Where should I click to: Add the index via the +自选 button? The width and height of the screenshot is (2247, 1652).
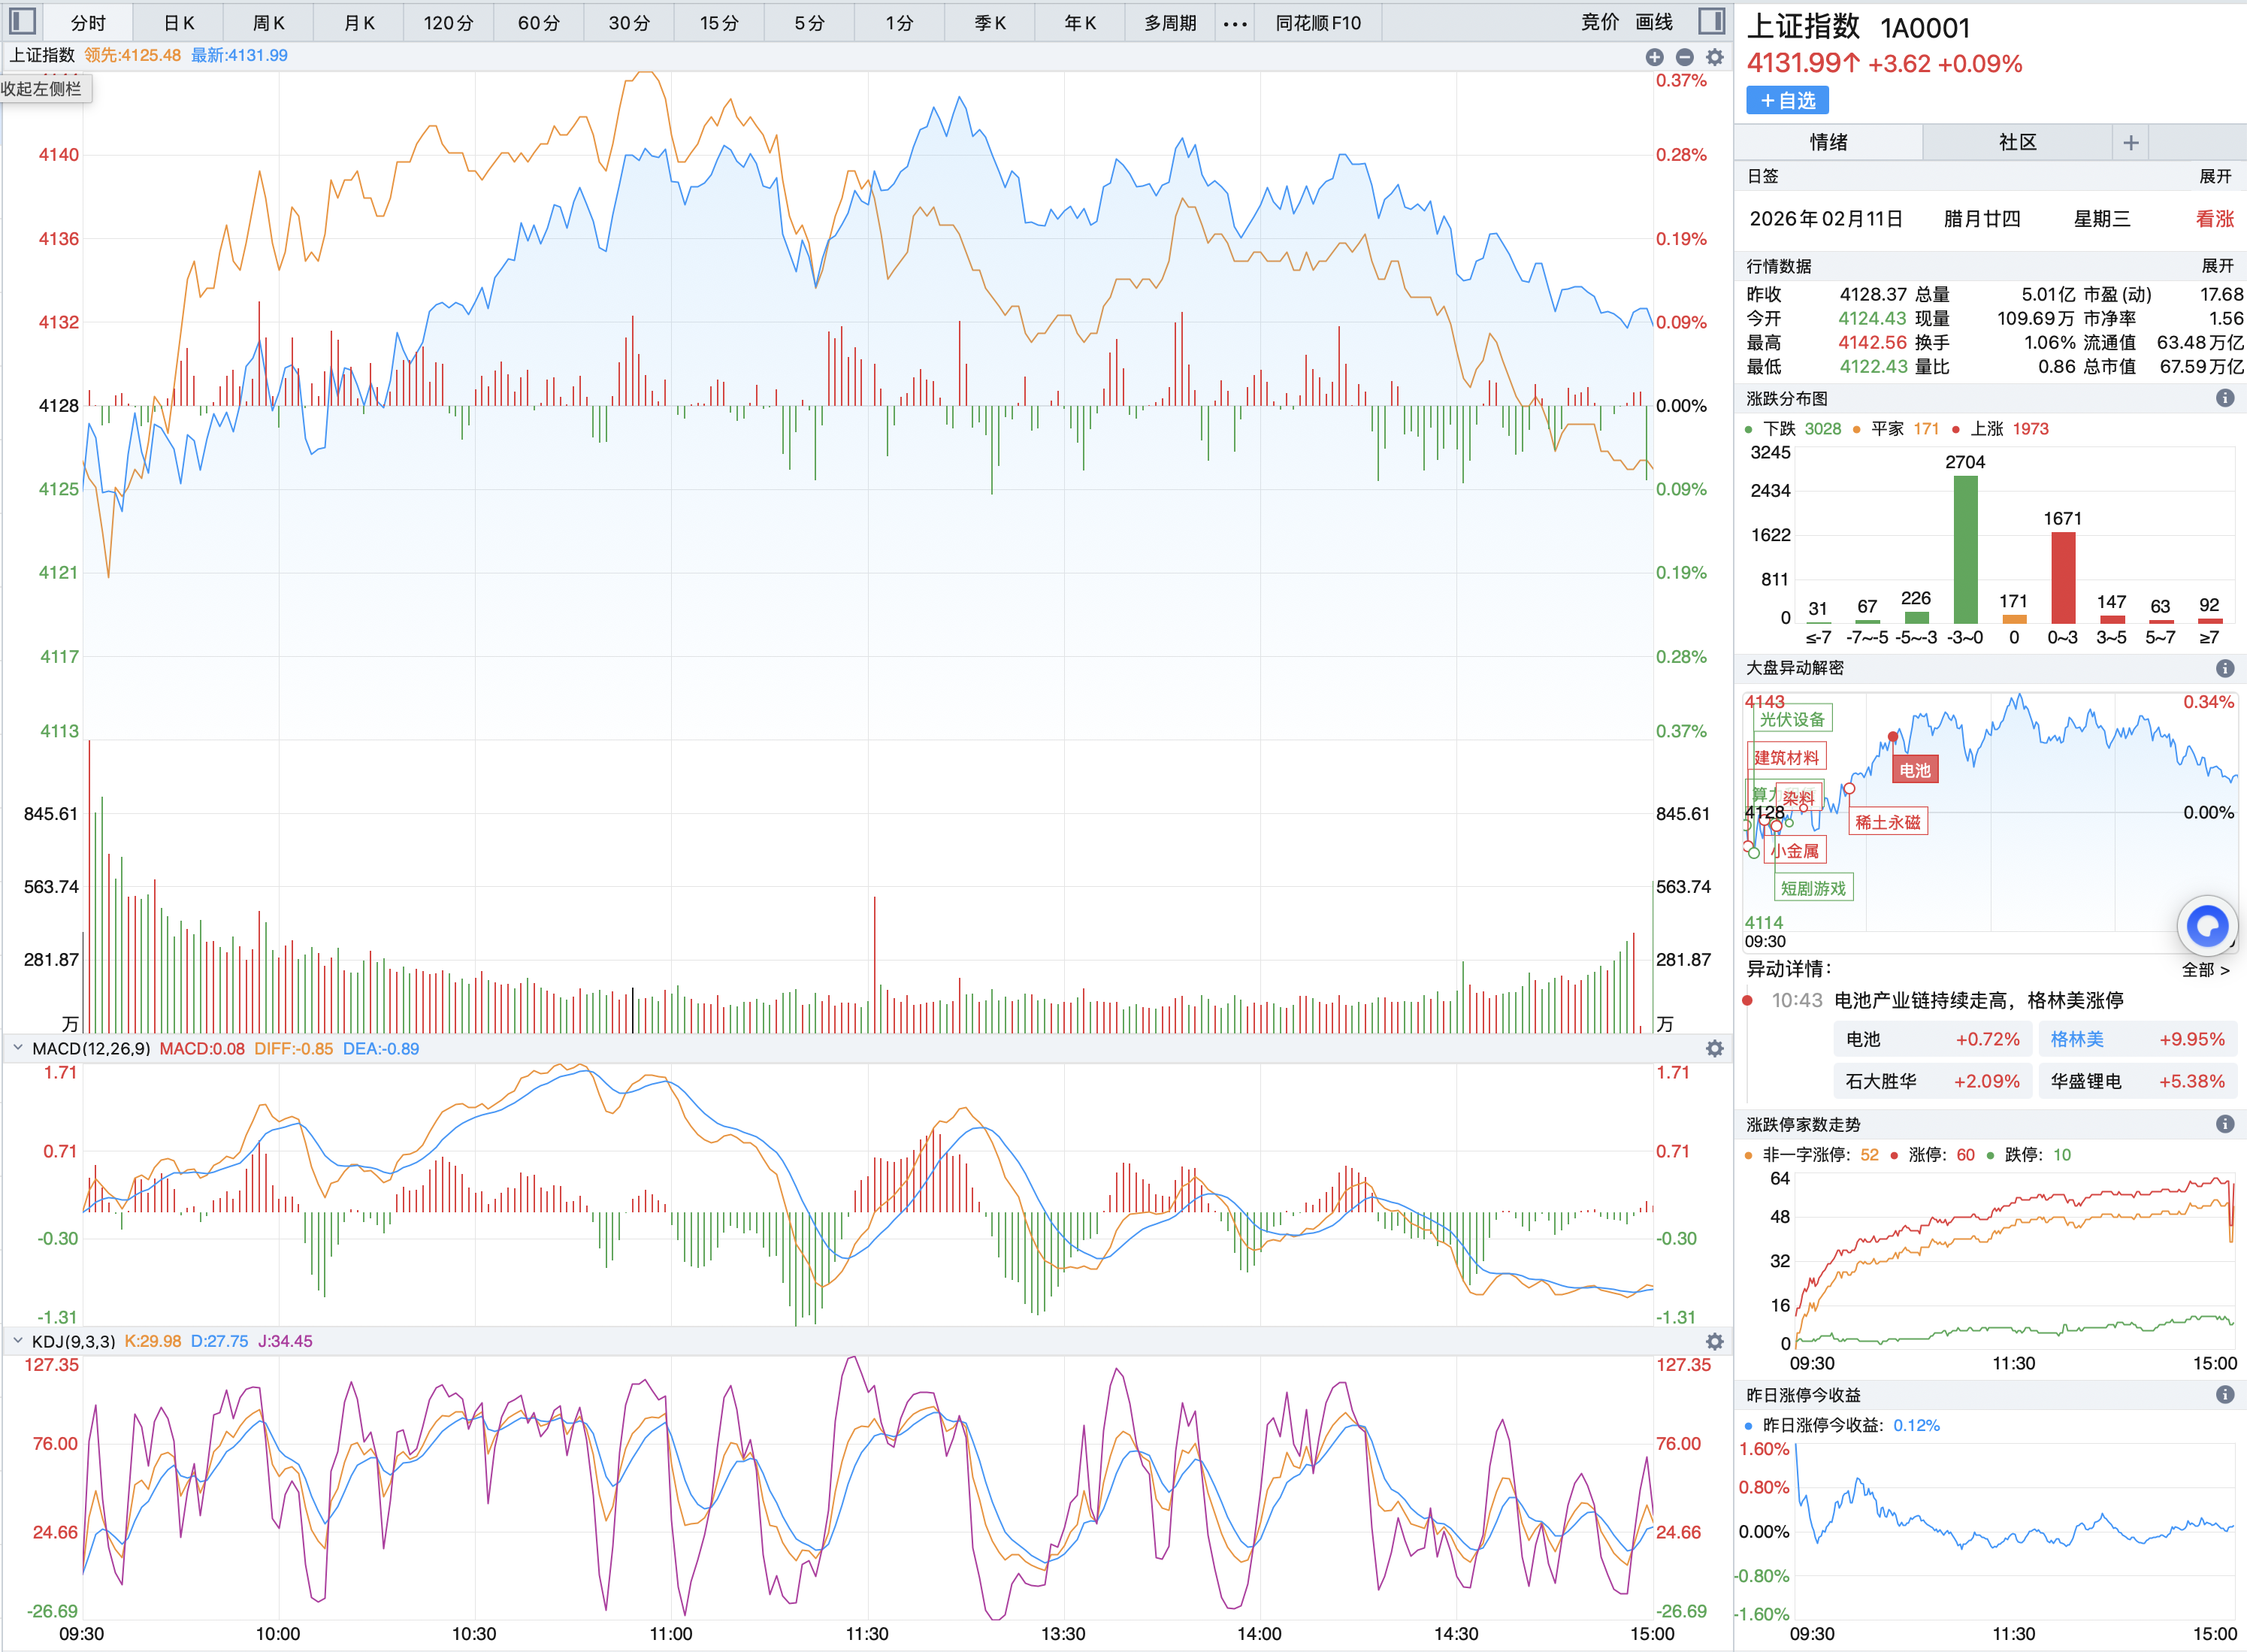pos(1787,100)
